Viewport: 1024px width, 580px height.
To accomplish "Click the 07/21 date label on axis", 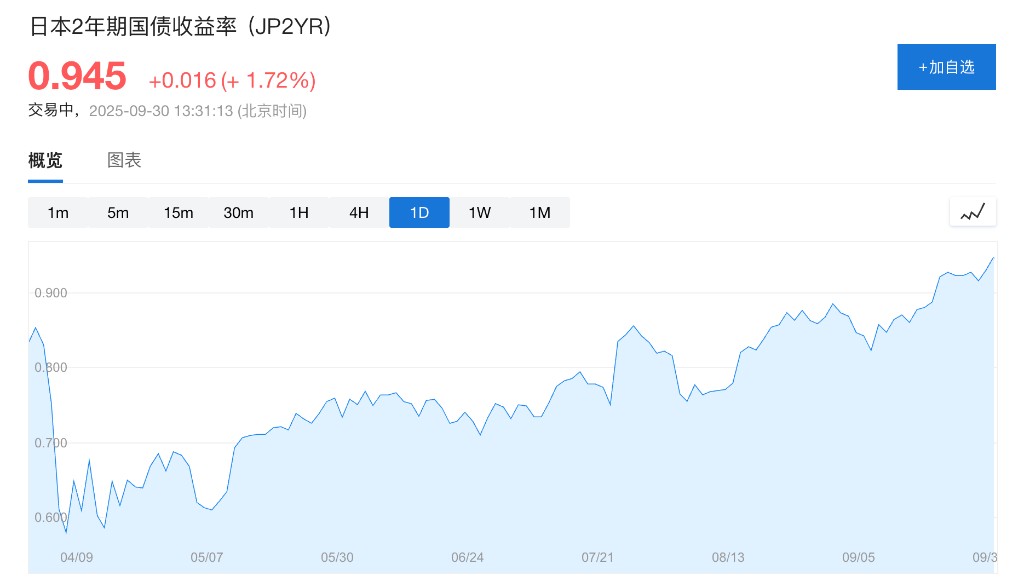I will [597, 557].
